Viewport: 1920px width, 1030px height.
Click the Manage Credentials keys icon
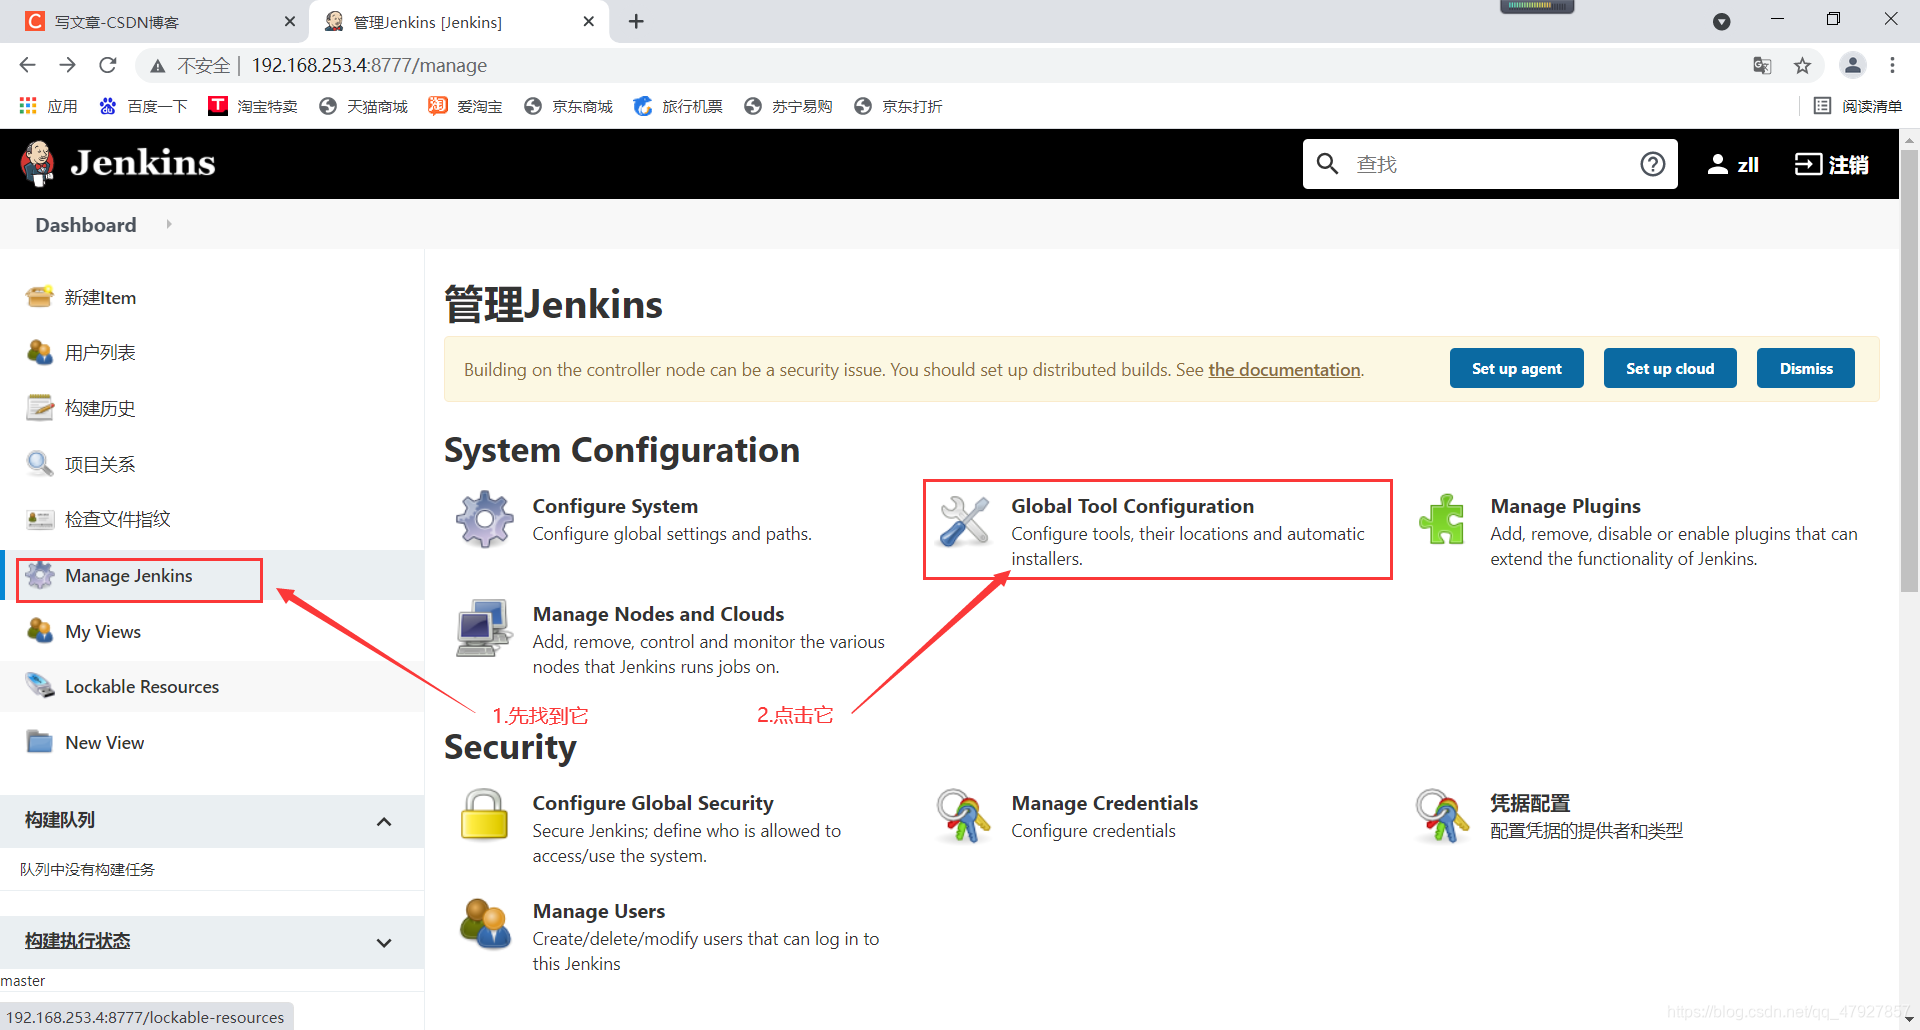(964, 815)
